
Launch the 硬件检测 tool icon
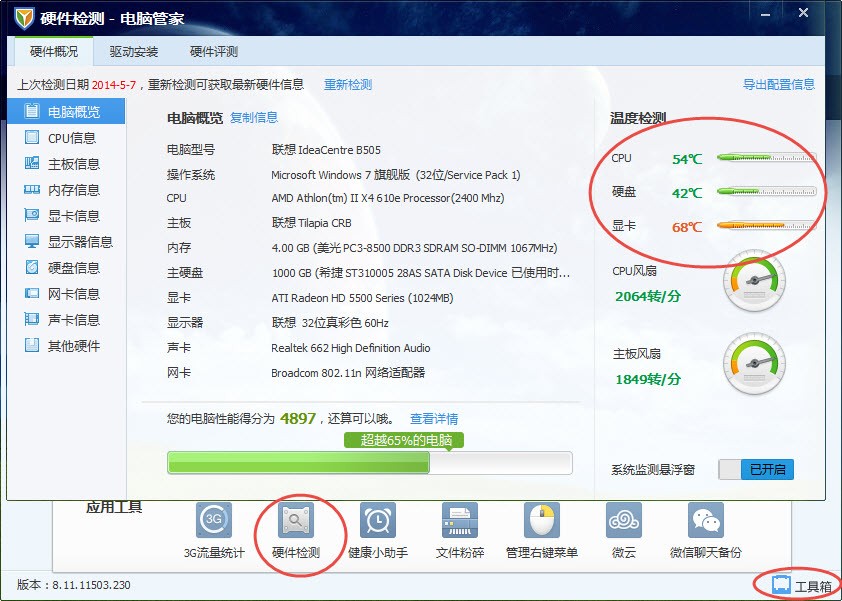click(296, 519)
